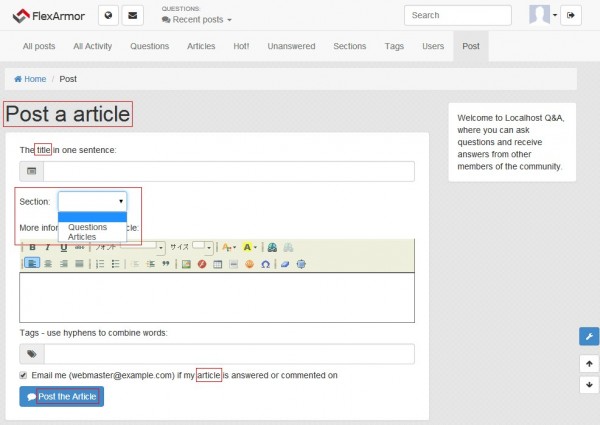This screenshot has width=600, height=425.
Task: Open the envelope messages icon
Action: [133, 15]
